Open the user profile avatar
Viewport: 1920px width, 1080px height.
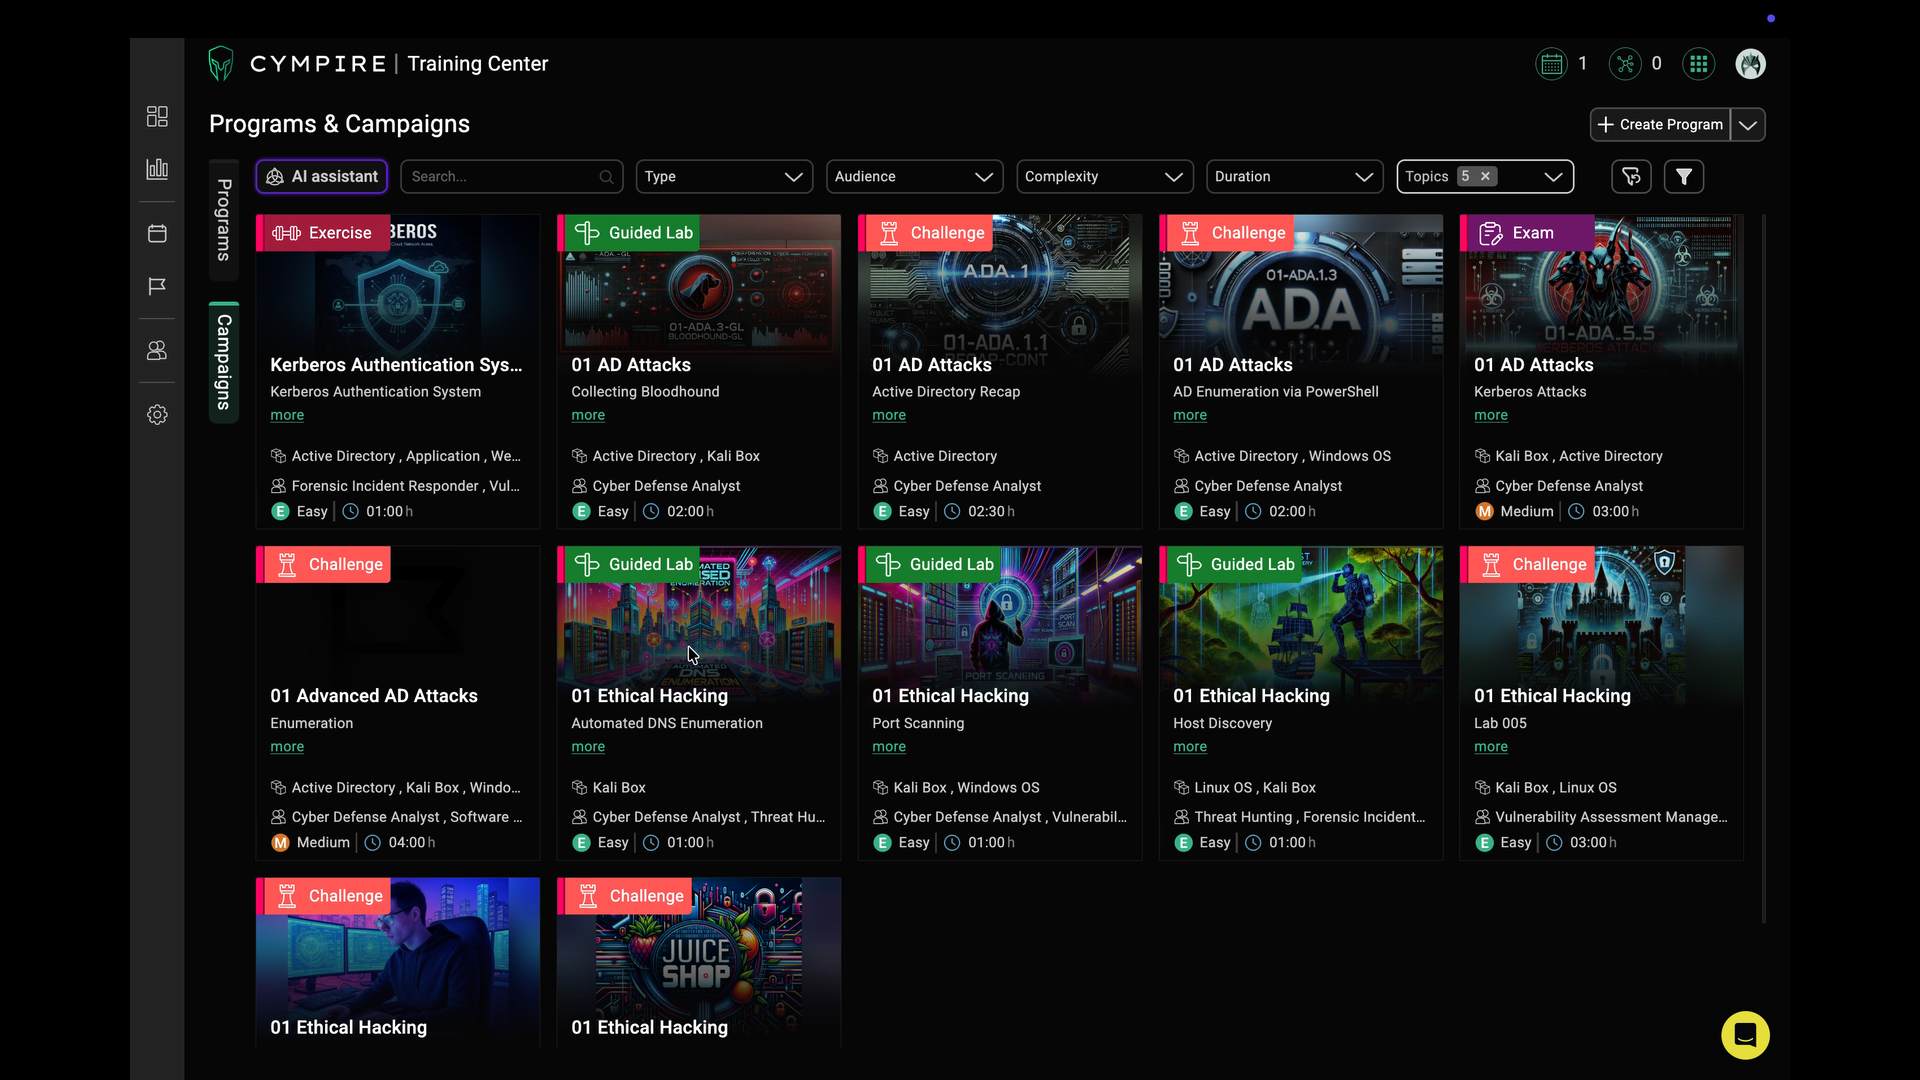click(1750, 64)
